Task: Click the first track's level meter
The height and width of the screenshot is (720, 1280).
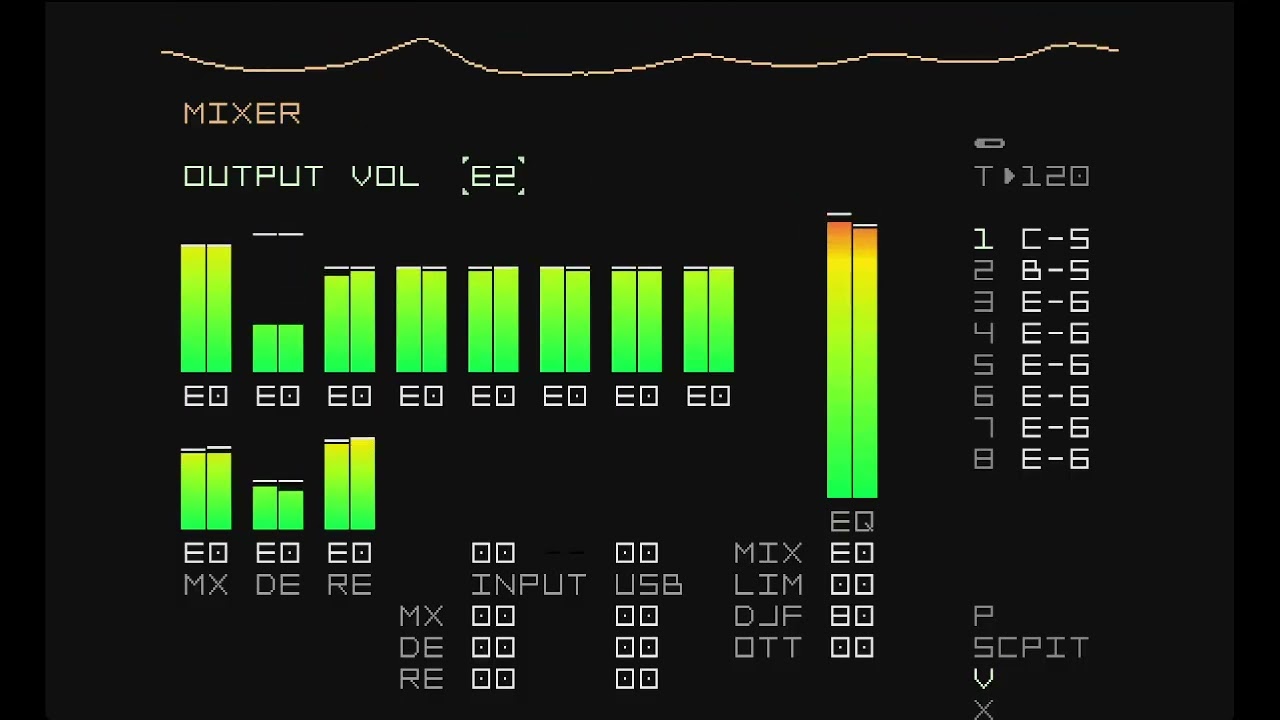Action: (x=206, y=308)
